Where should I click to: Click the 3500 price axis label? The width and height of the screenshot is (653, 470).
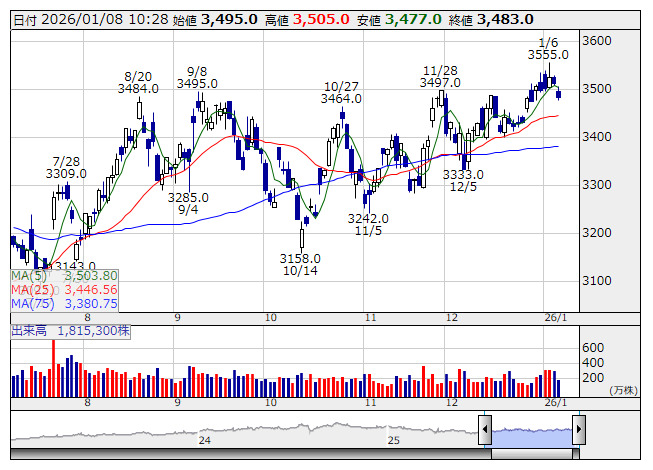[x=597, y=89]
